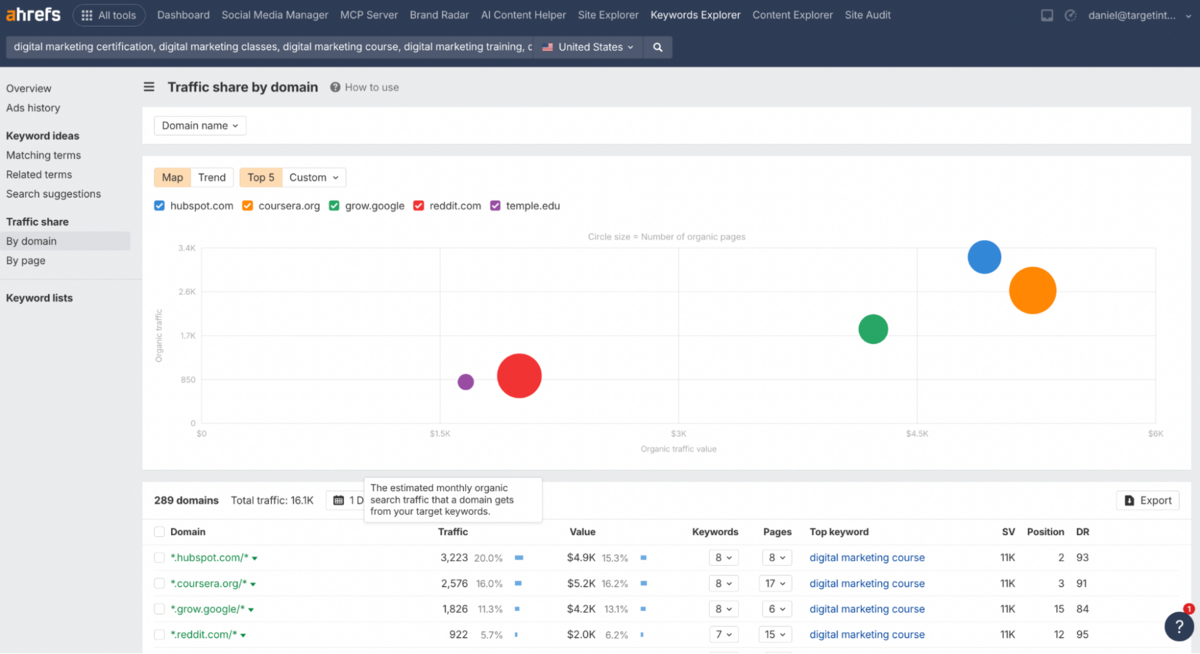Click the How to use link
The height and width of the screenshot is (654, 1200).
[372, 87]
